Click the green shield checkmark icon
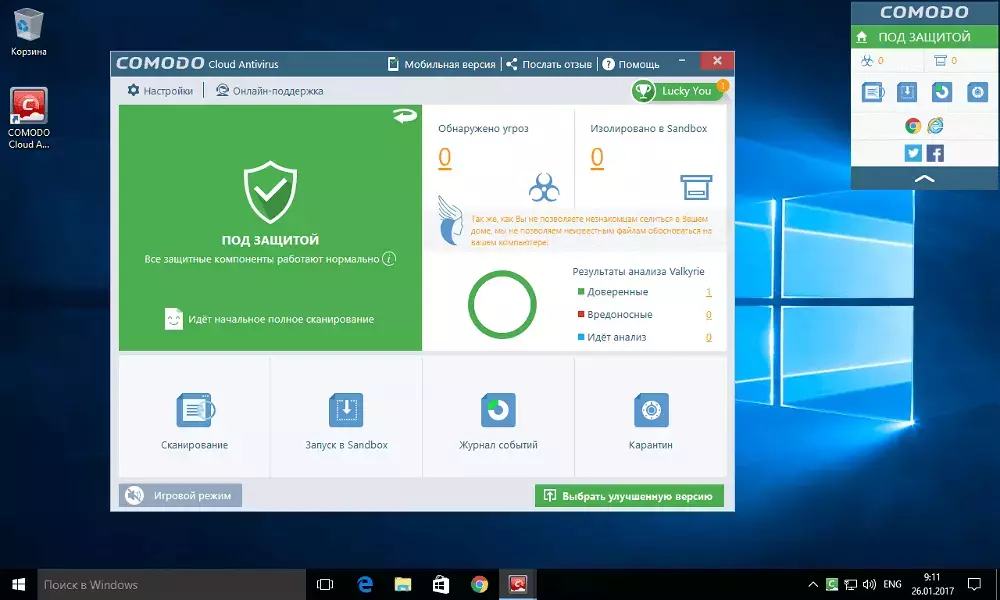Screen dimensions: 1000x600 [270, 191]
